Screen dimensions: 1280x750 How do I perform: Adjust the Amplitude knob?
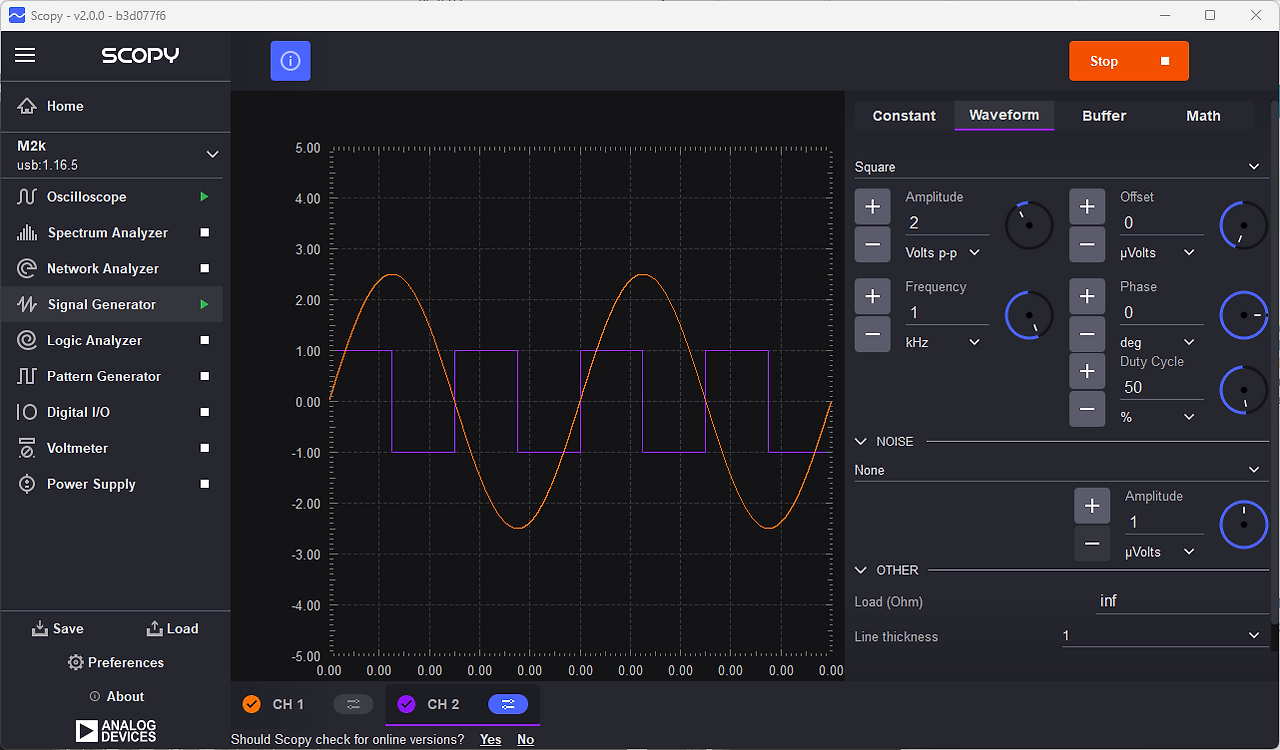pos(1029,226)
